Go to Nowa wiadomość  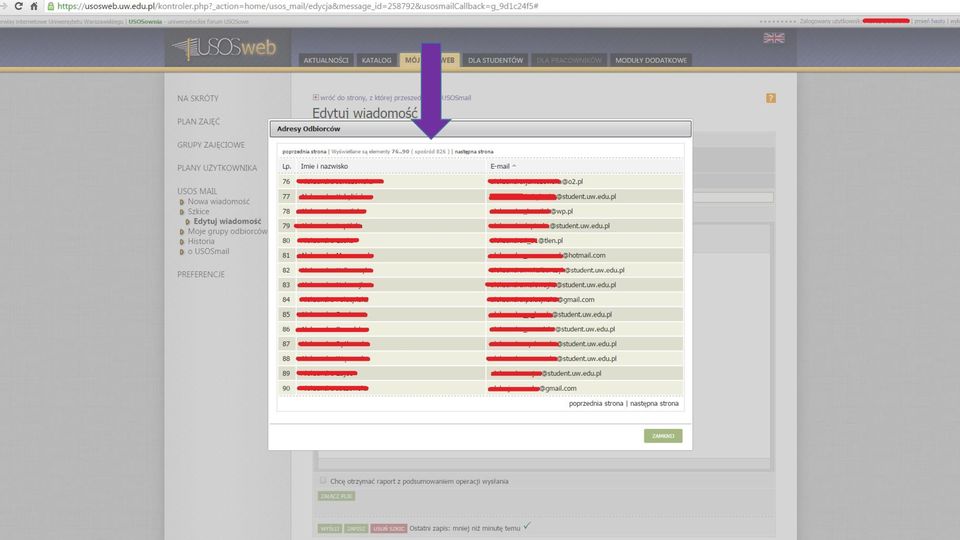219,201
